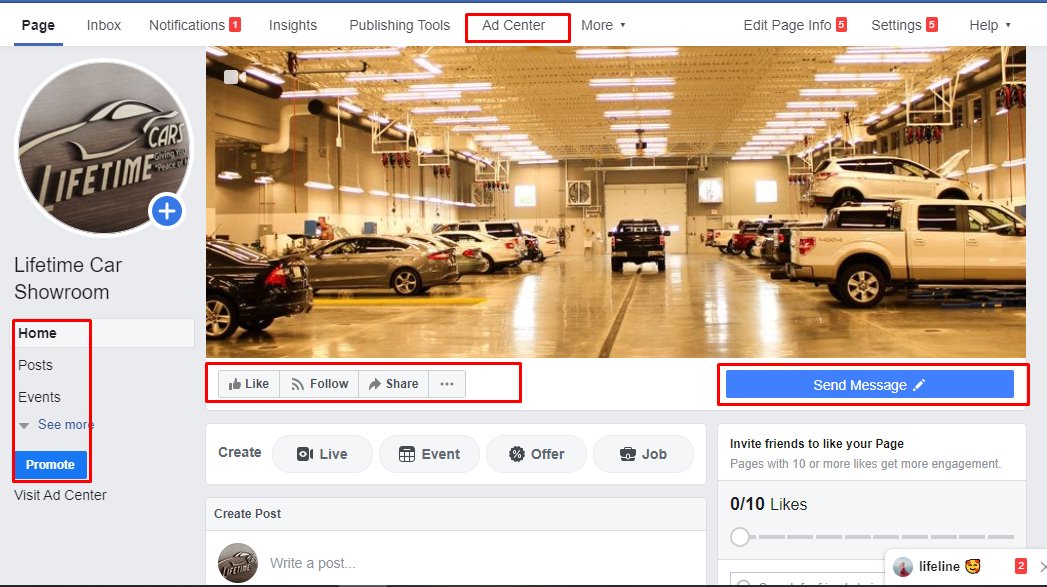1047x587 pixels.
Task: Click the blue Promote button
Action: tap(50, 465)
